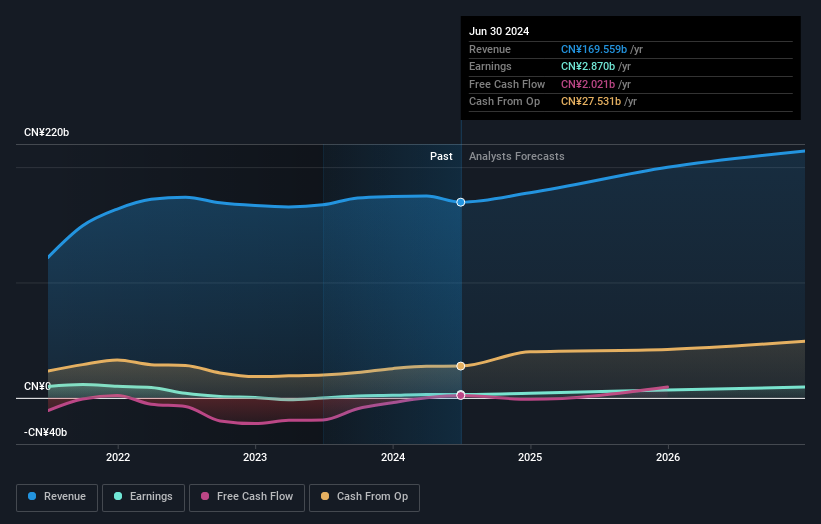Click the Past label on chart

pyautogui.click(x=441, y=156)
